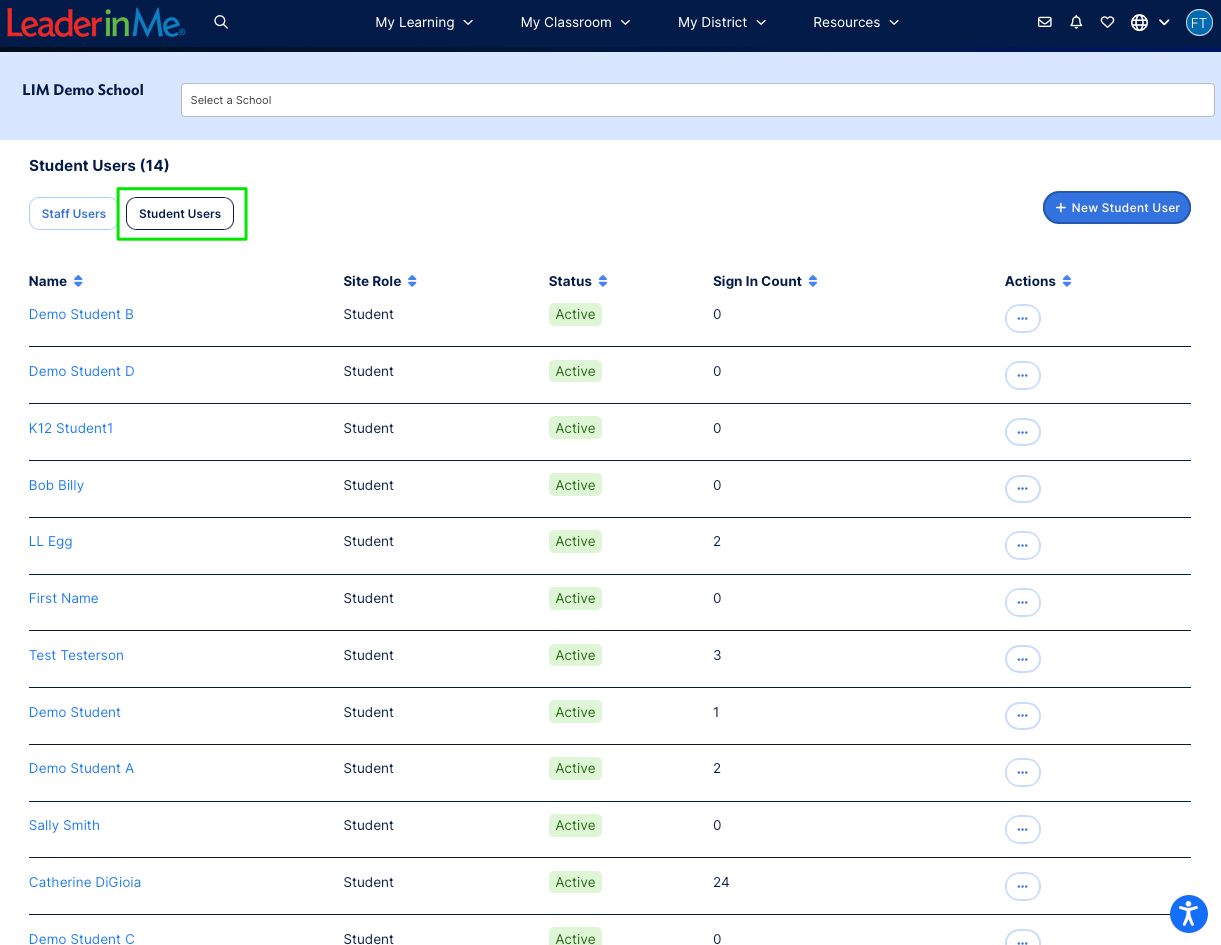Check notifications via the bell icon

pyautogui.click(x=1076, y=21)
